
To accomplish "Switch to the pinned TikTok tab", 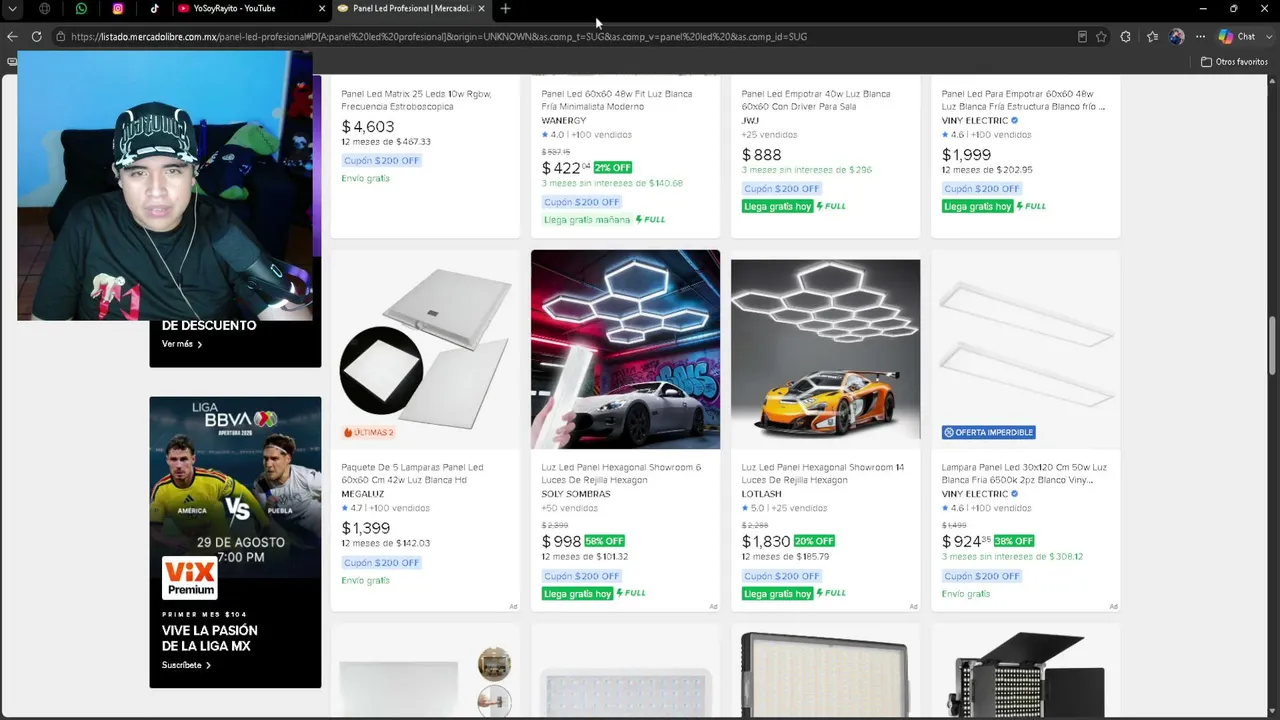I will pos(154,9).
